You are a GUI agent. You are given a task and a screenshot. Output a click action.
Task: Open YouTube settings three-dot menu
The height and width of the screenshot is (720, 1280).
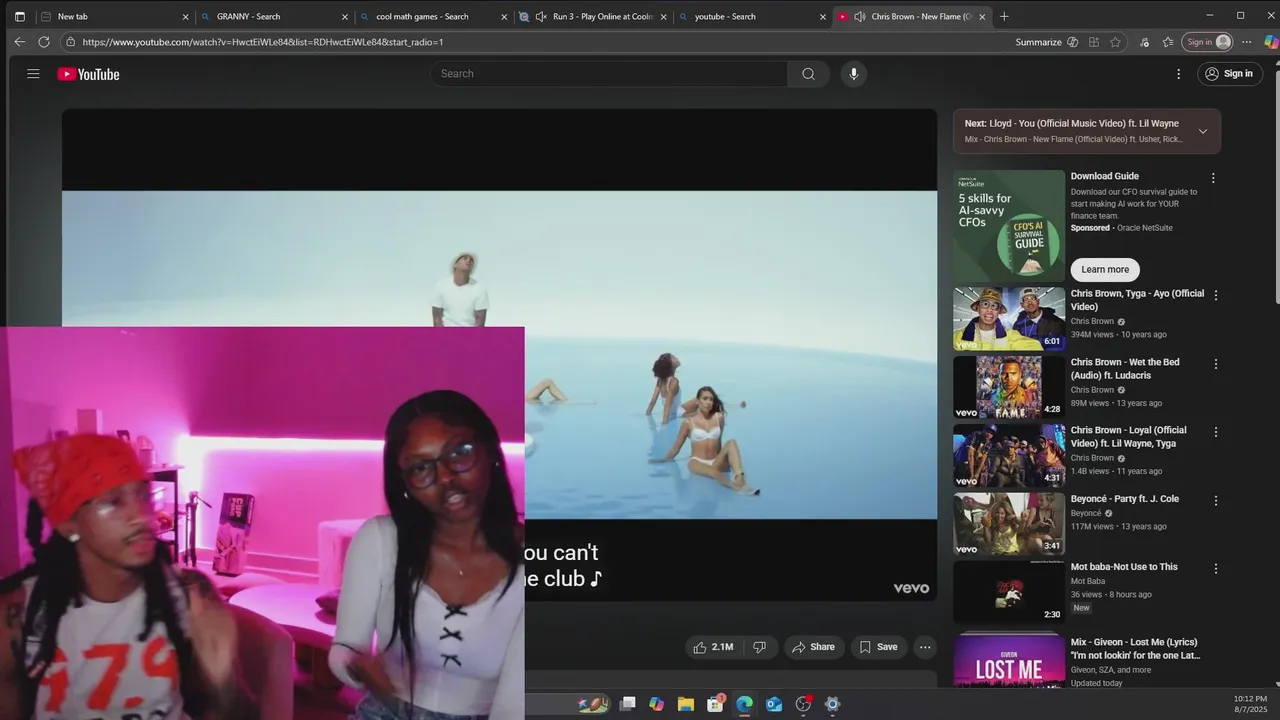pyautogui.click(x=1178, y=74)
